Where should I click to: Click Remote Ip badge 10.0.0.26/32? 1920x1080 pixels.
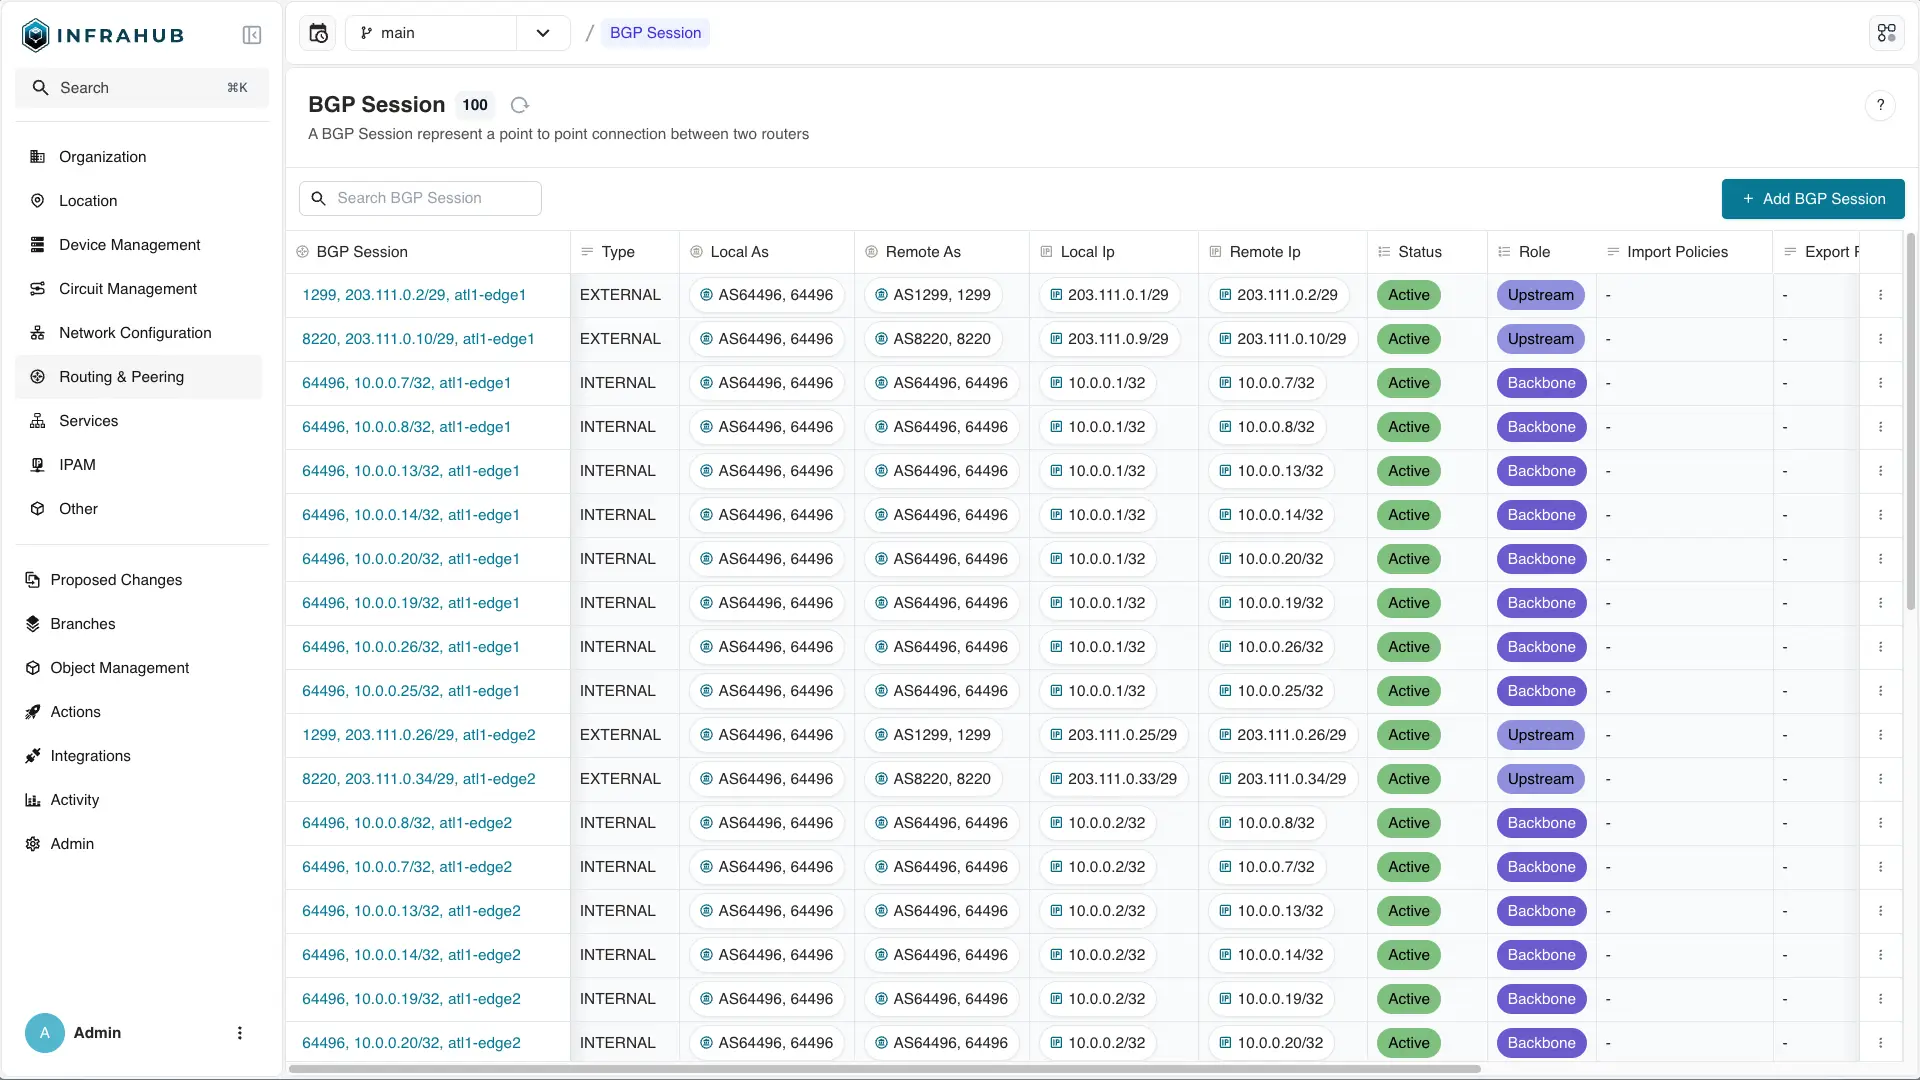click(x=1271, y=647)
